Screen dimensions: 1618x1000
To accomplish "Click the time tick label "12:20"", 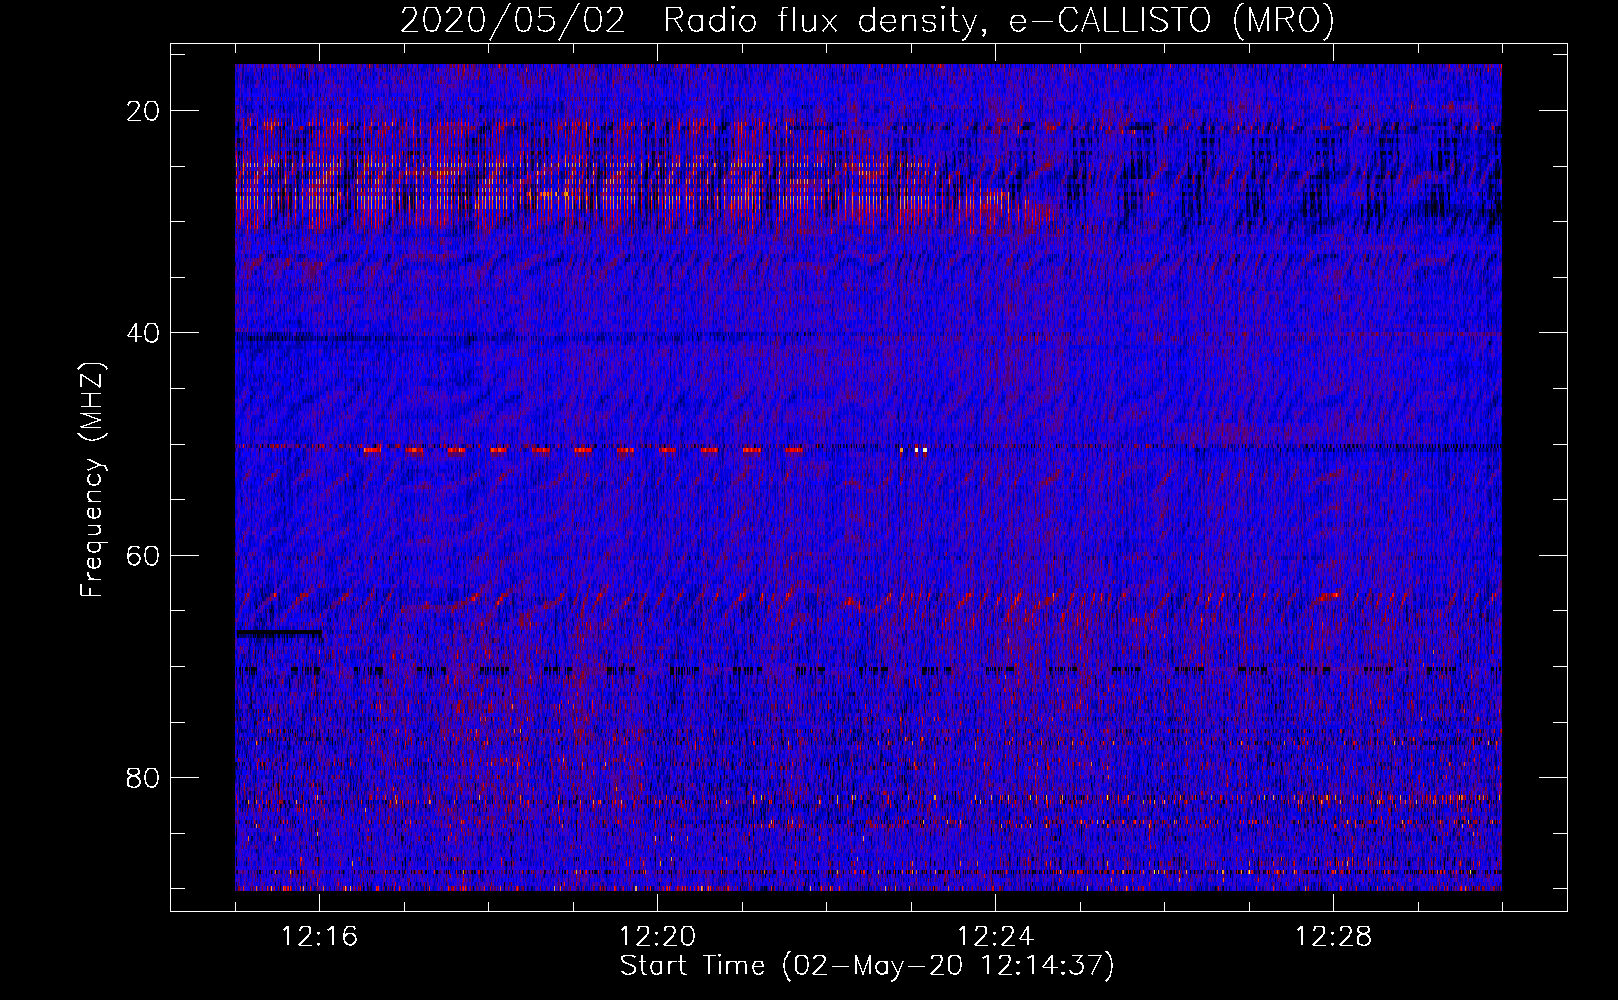I will tap(658, 936).
